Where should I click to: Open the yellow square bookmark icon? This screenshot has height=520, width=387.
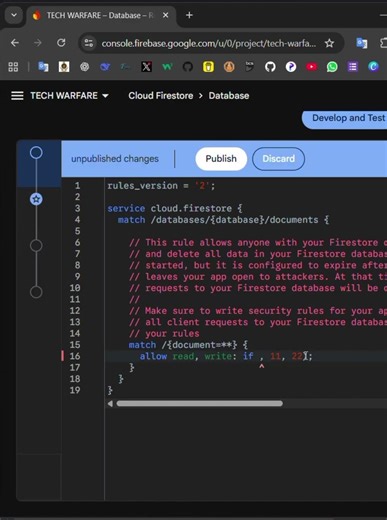208,67
